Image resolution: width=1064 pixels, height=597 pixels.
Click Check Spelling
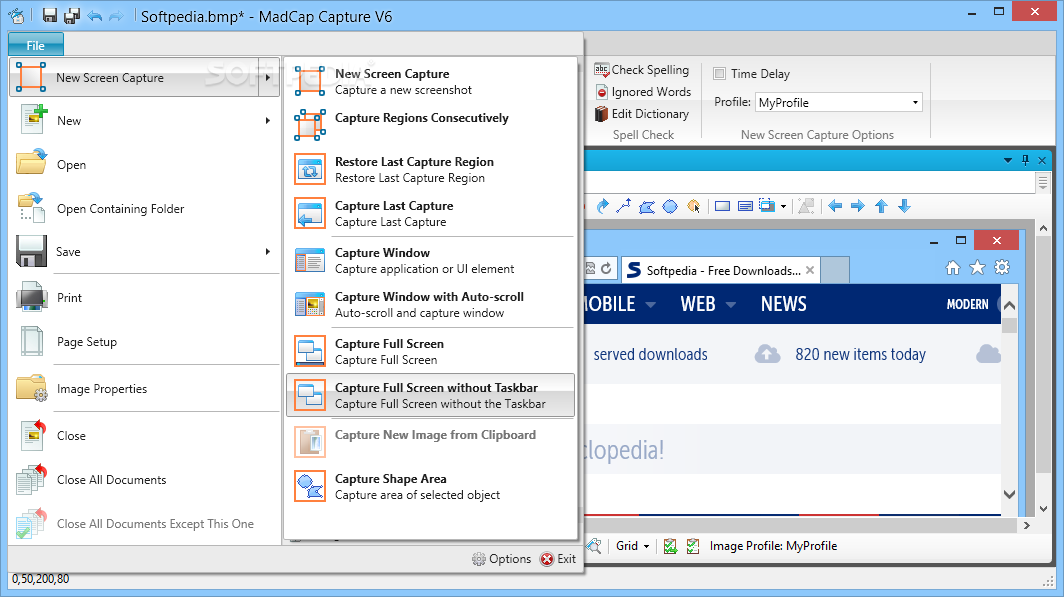(642, 70)
